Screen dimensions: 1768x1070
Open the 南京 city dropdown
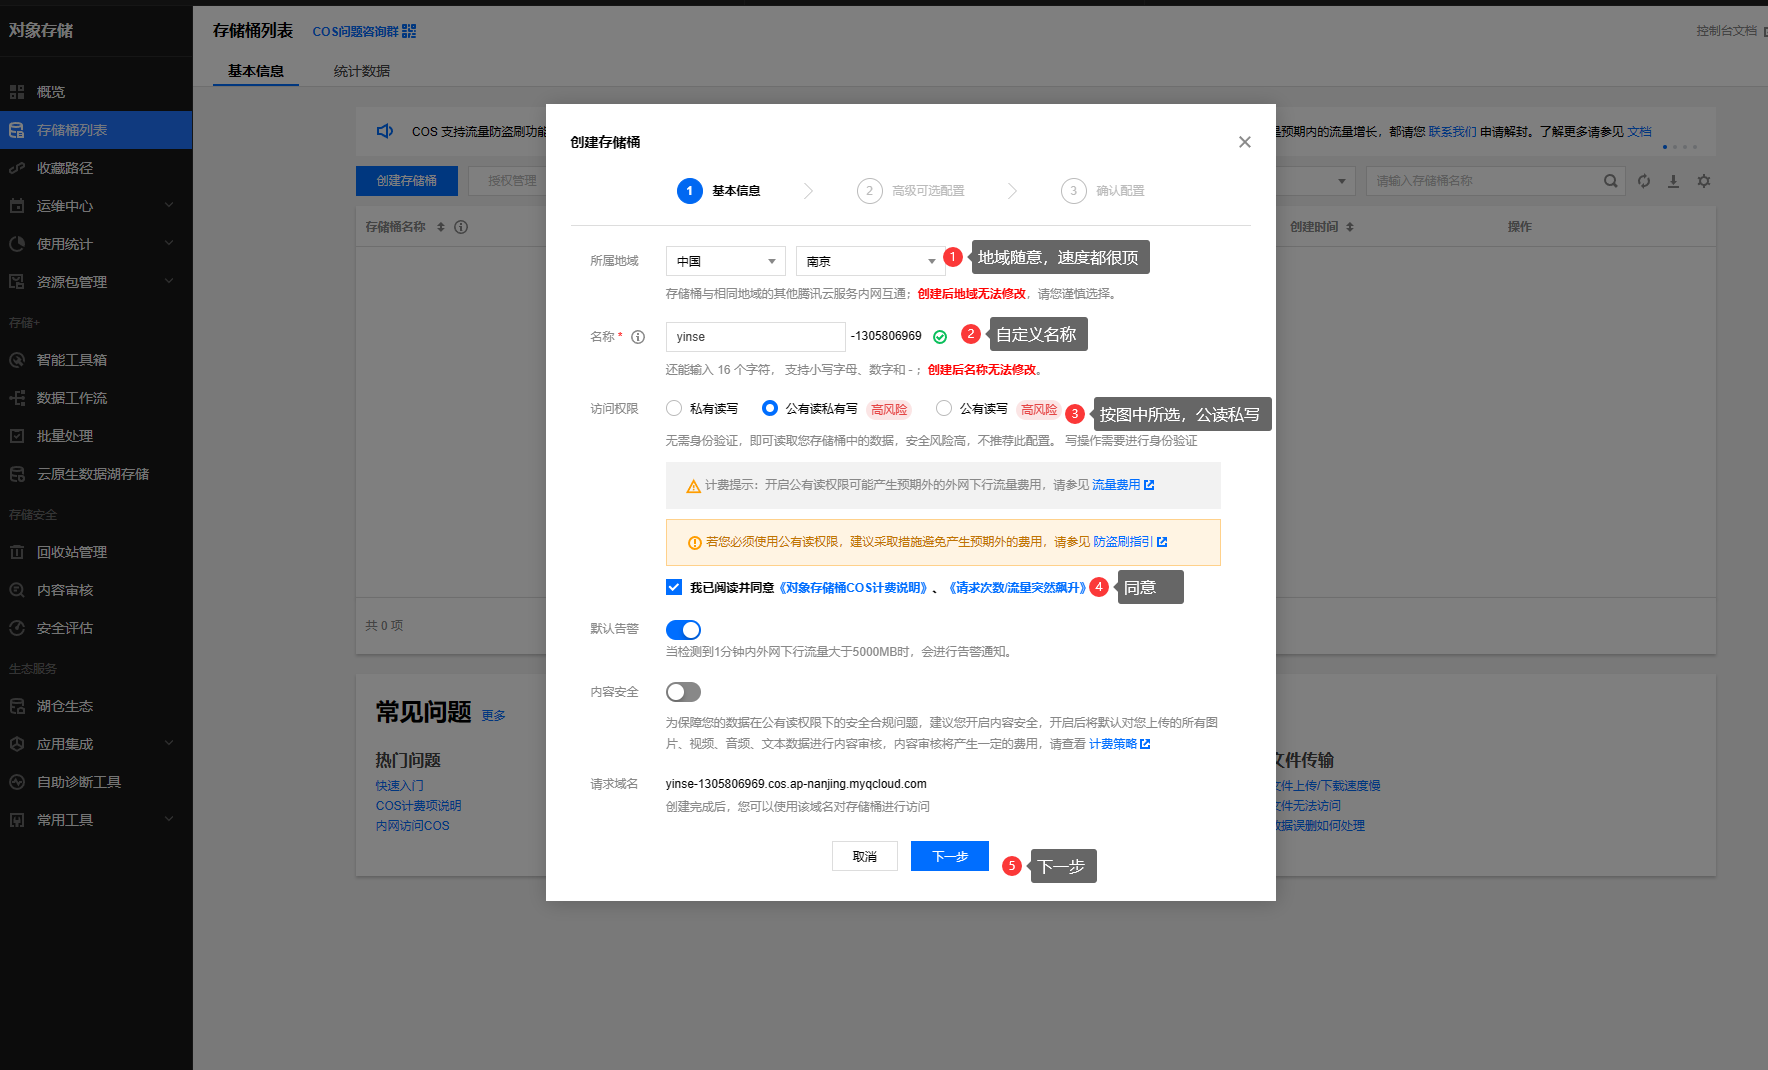[x=870, y=261]
